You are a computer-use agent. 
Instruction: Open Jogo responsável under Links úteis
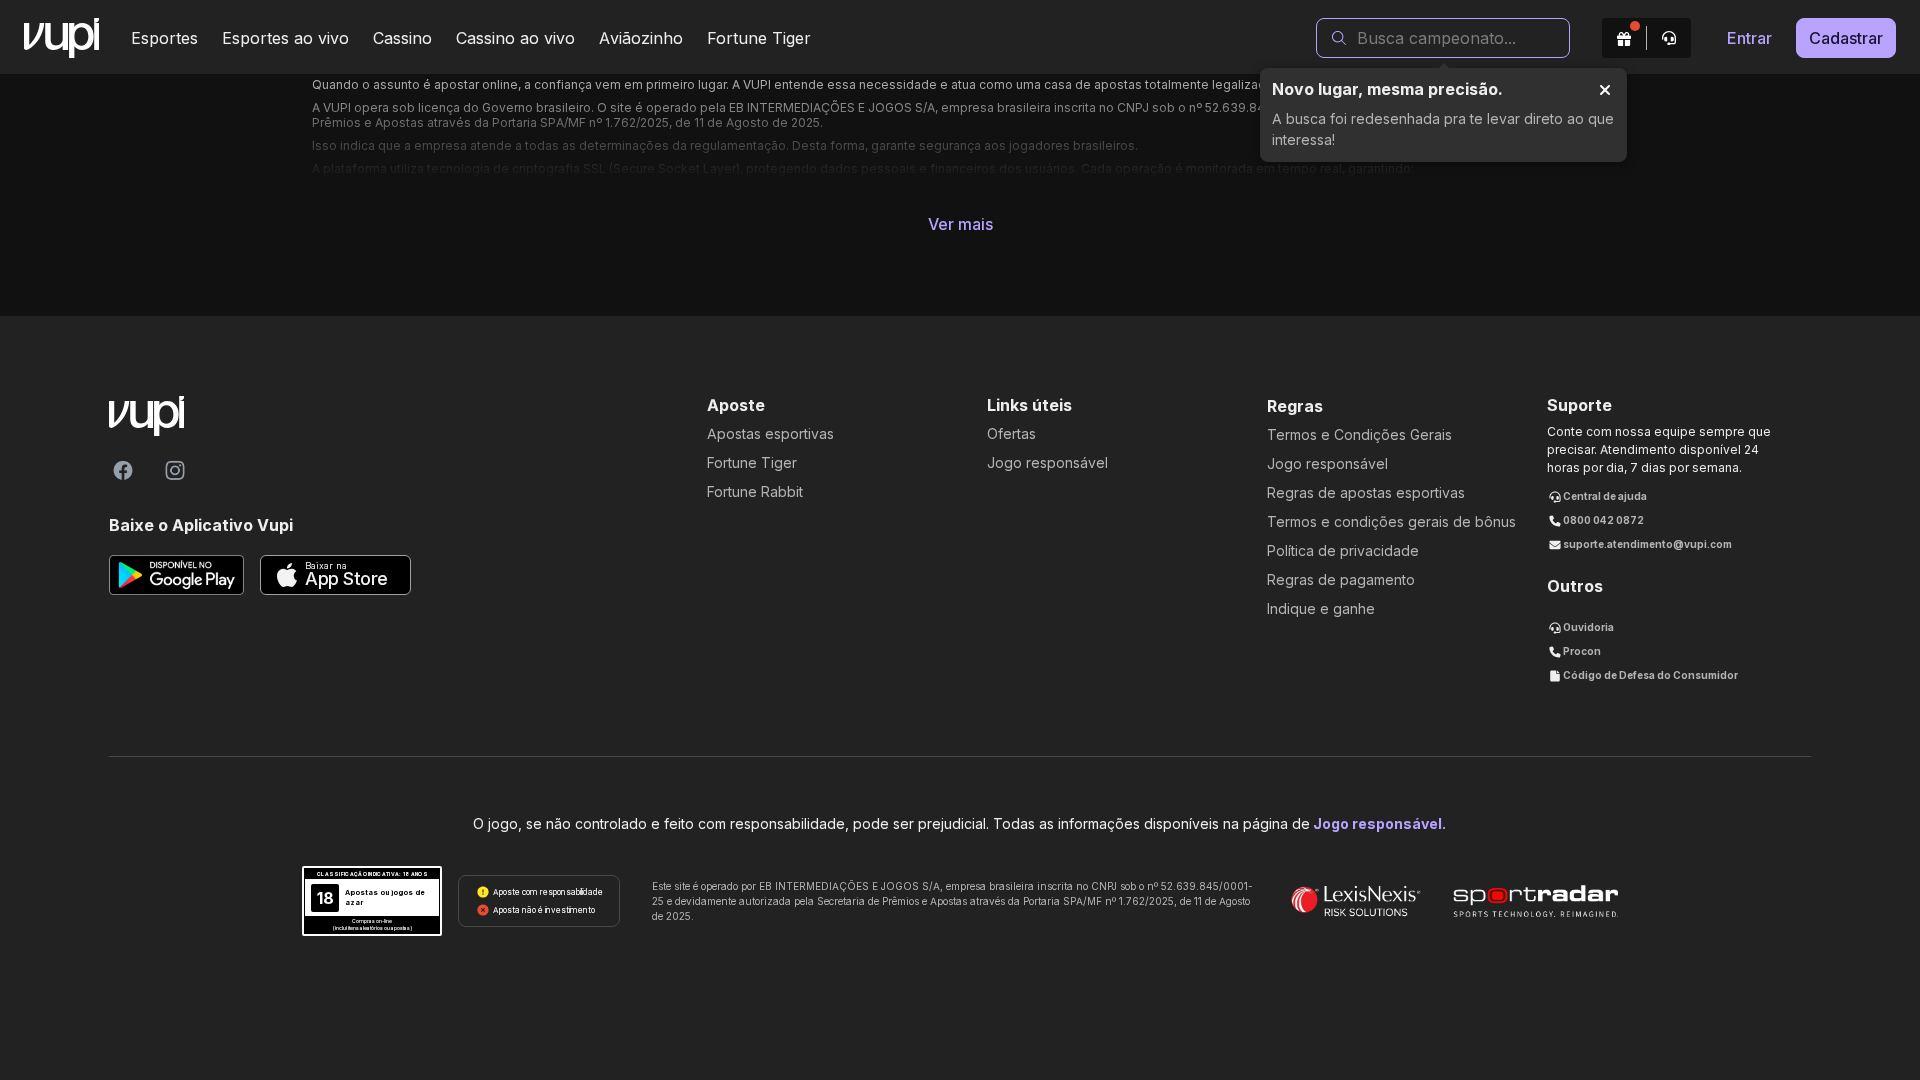(1047, 463)
